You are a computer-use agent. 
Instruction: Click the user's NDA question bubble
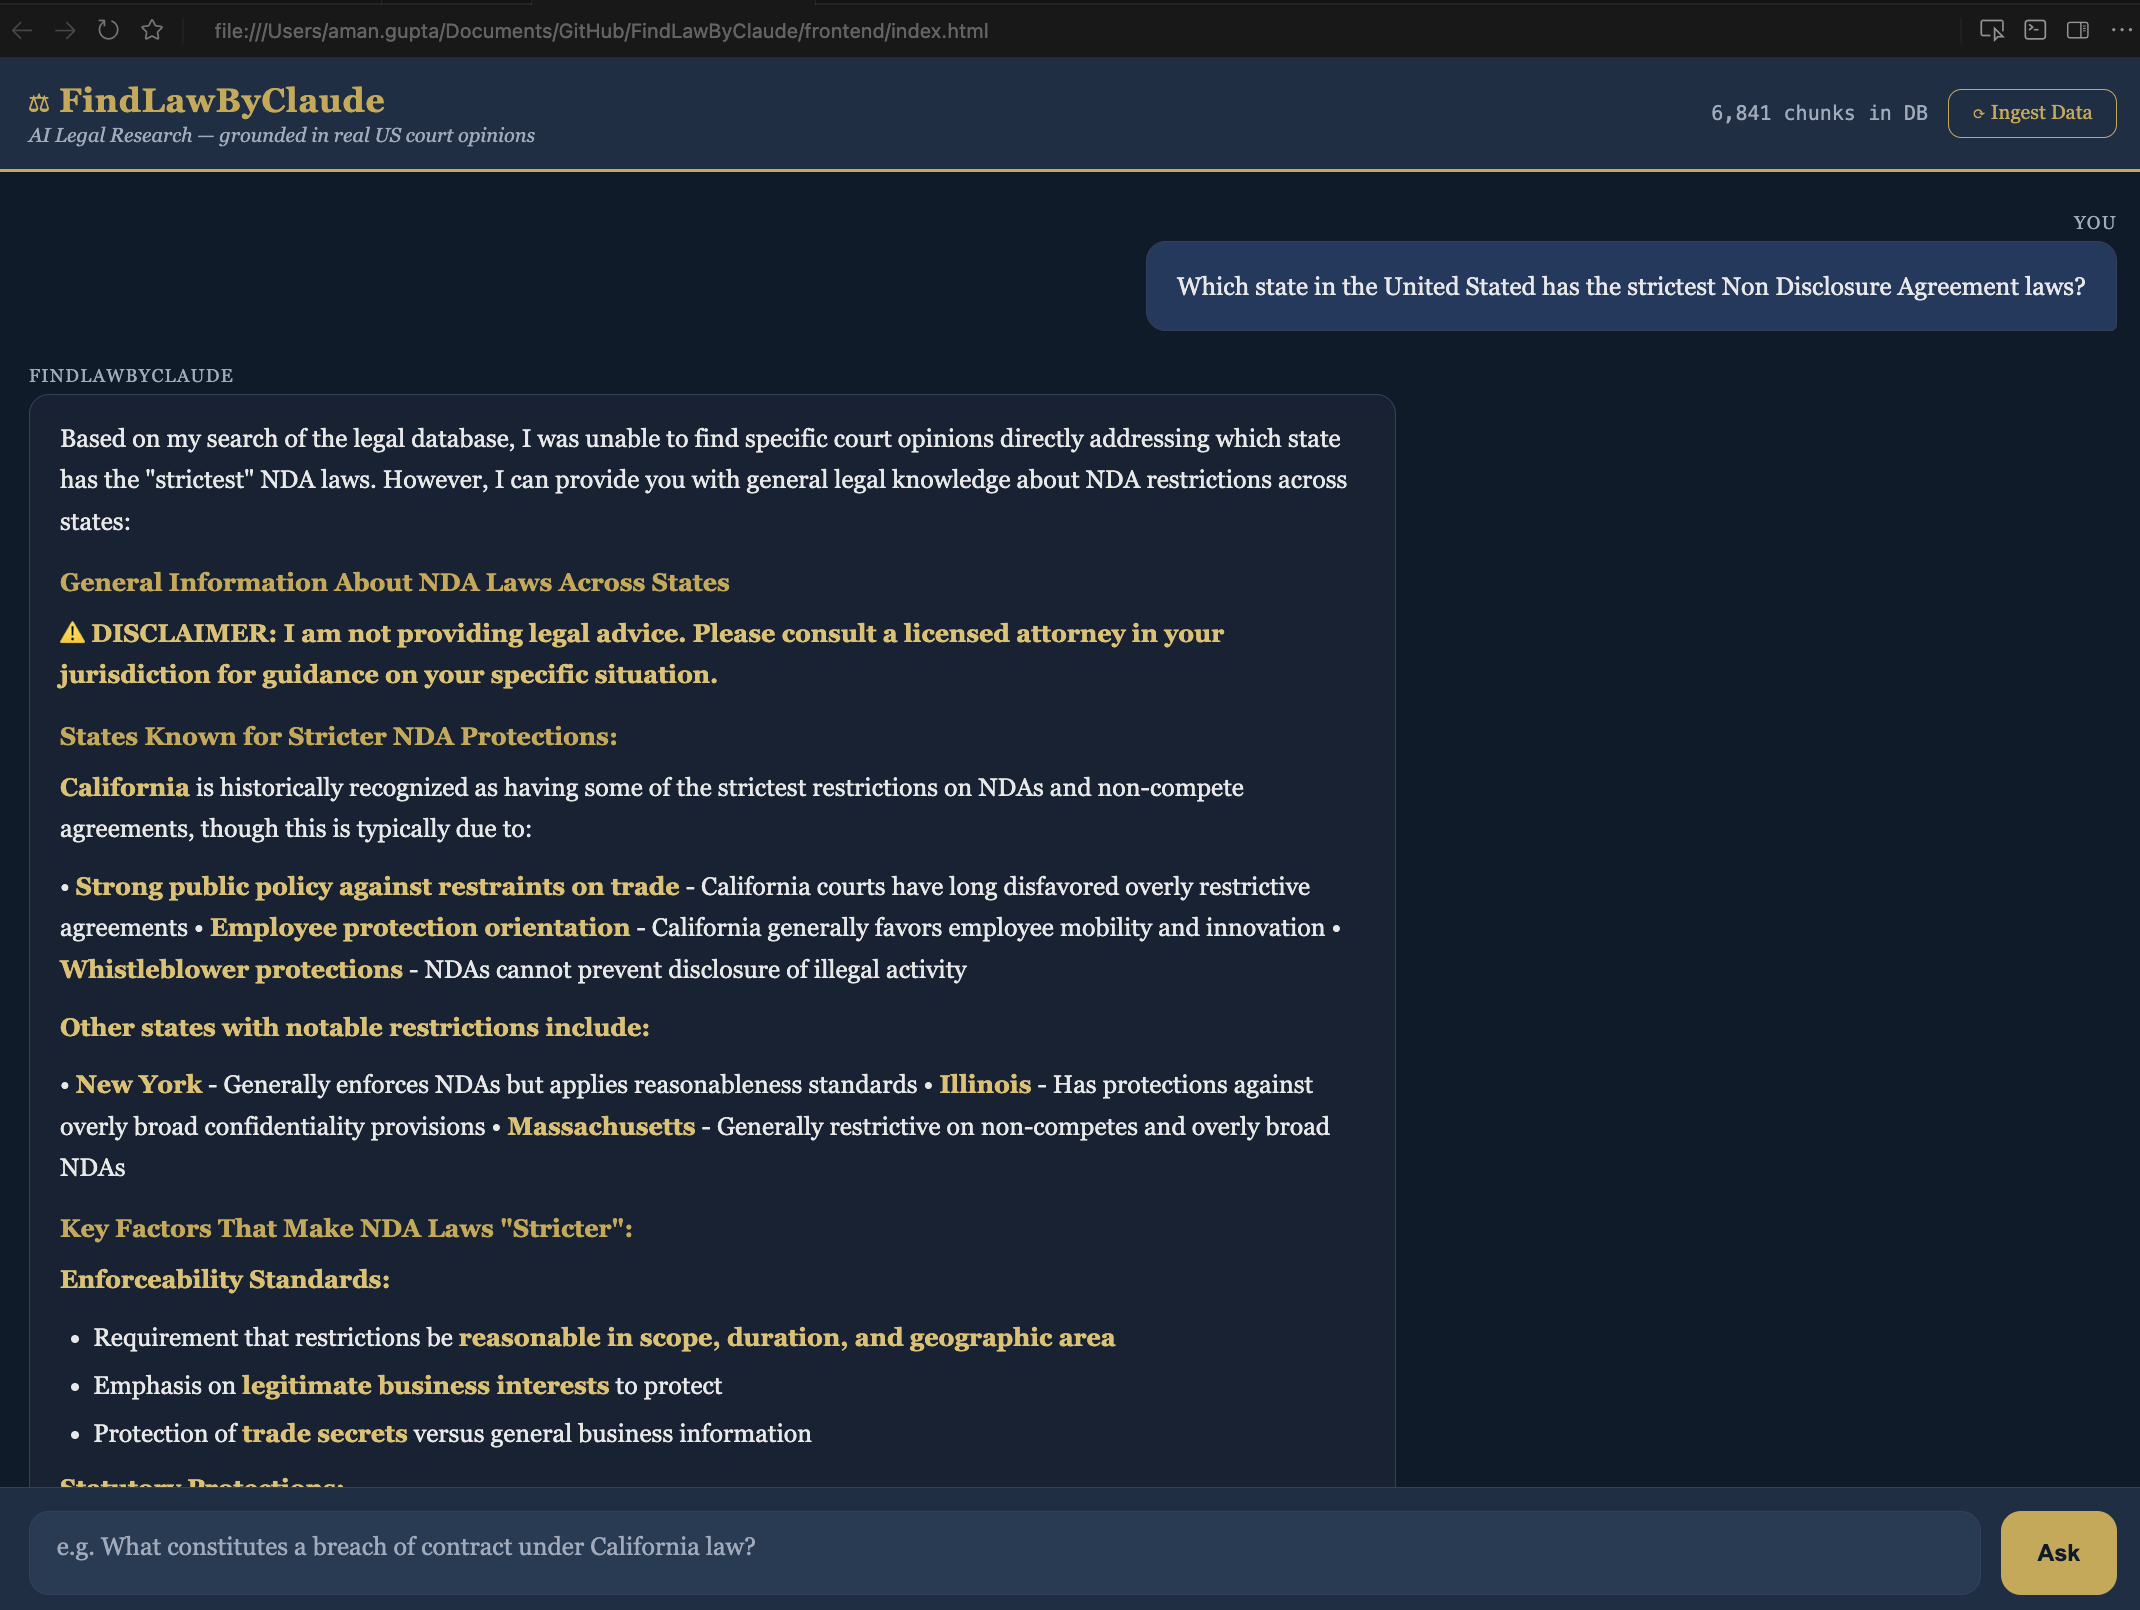pos(1630,287)
